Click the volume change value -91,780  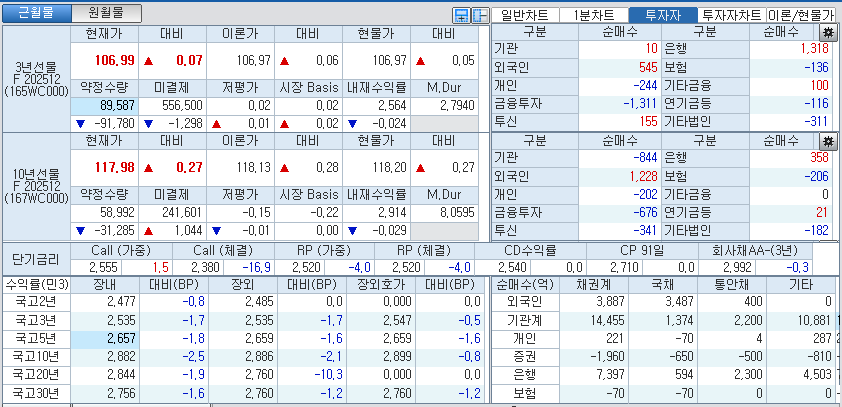pyautogui.click(x=112, y=124)
